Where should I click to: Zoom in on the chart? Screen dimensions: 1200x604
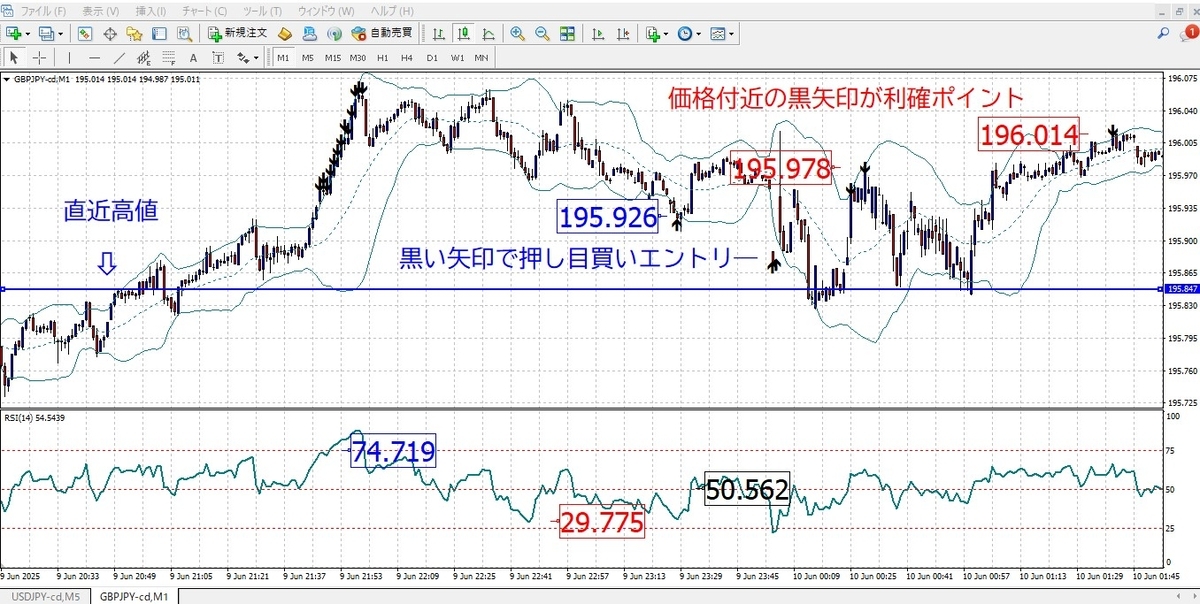click(517, 33)
